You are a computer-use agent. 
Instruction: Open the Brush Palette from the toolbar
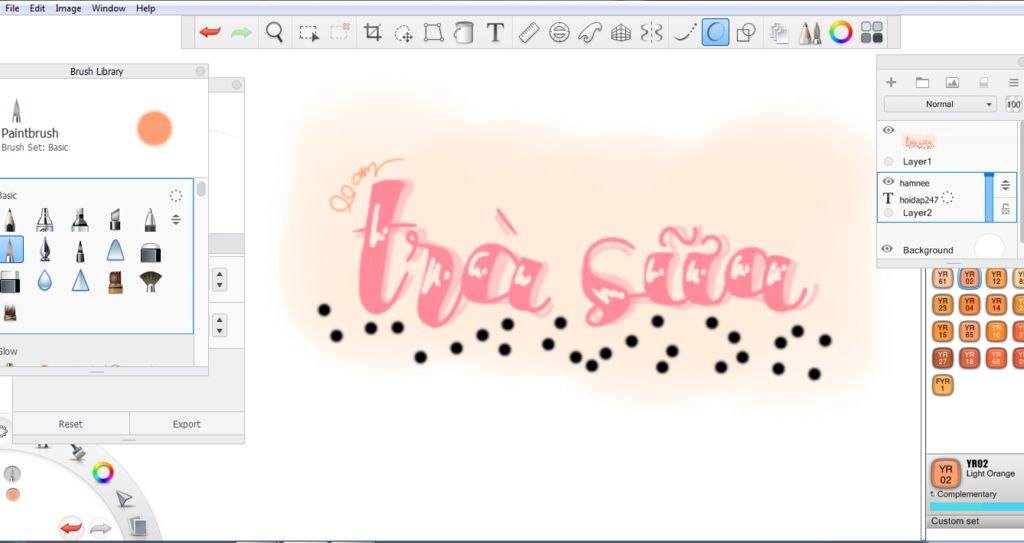click(810, 33)
